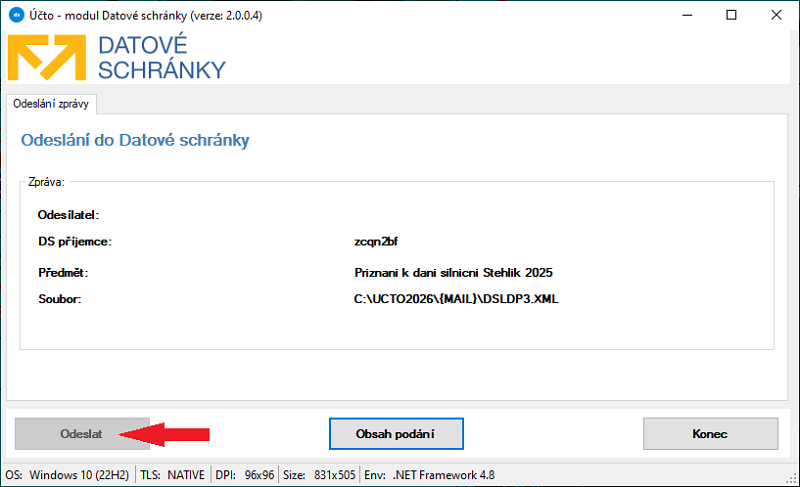Select the recipient ID zcqn2bf
Image resolution: width=800 pixels, height=487 pixels.
377,242
